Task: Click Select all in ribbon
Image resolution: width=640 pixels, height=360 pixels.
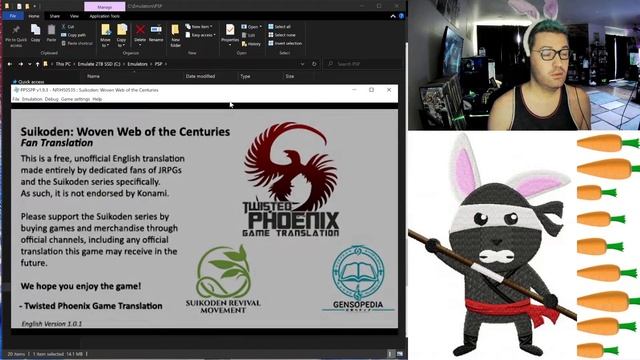Action: pos(279,27)
